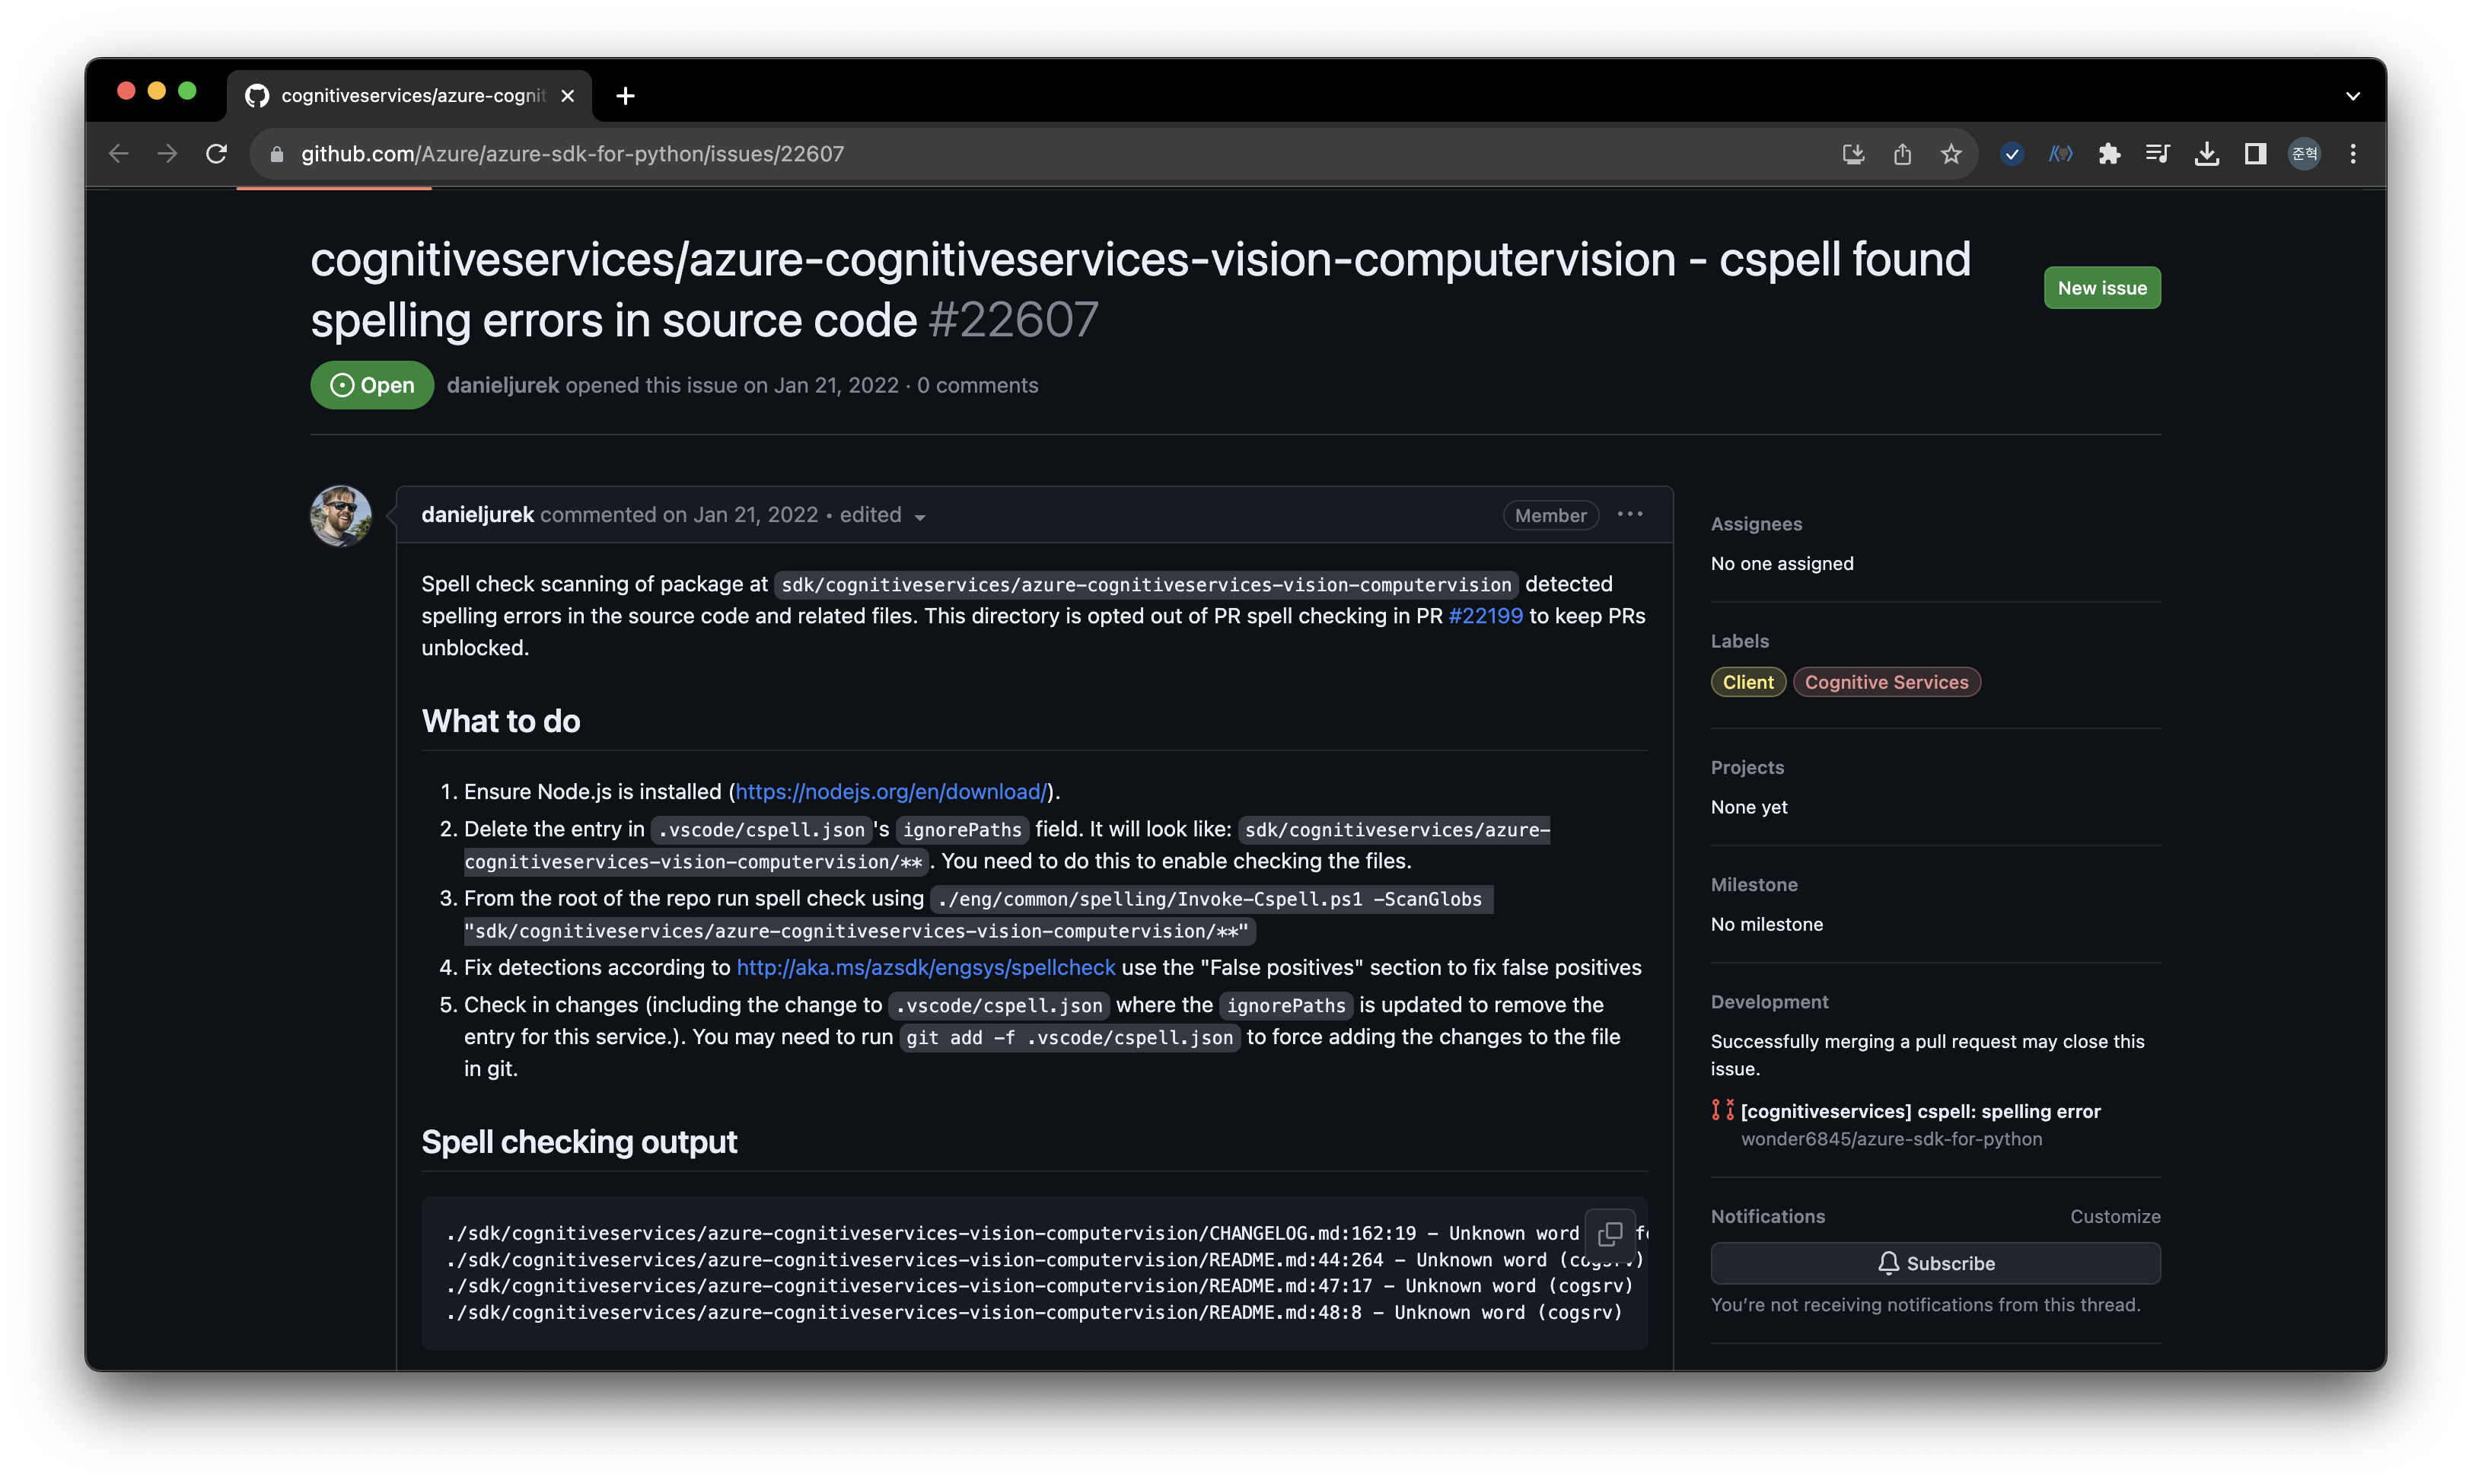Click the minimize window button
2472x1484 pixels.
(156, 91)
